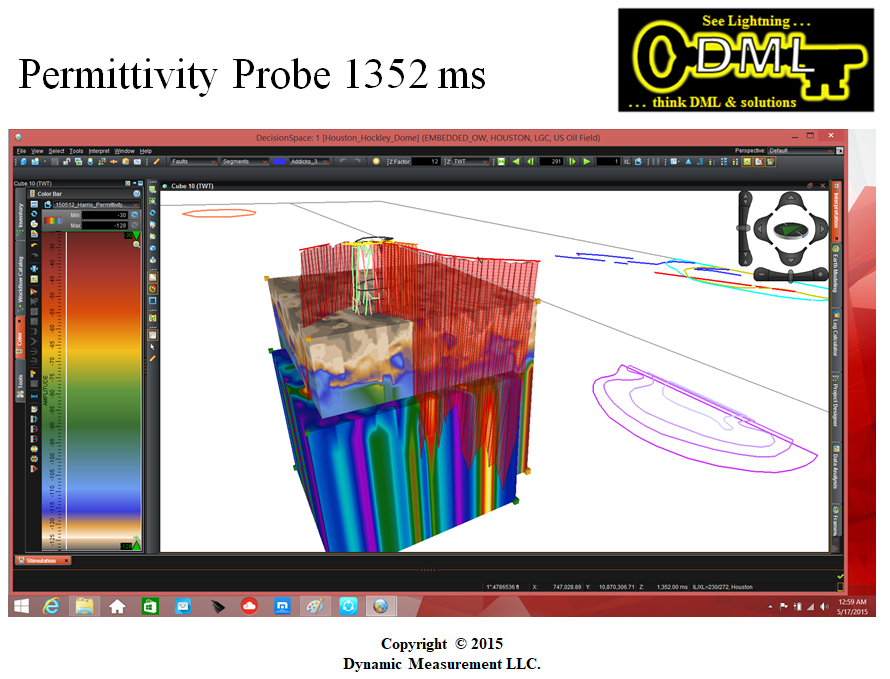Click the pencil edit tool in the main toolbar
Image resolution: width=890 pixels, height=679 pixels.
pyautogui.click(x=157, y=162)
